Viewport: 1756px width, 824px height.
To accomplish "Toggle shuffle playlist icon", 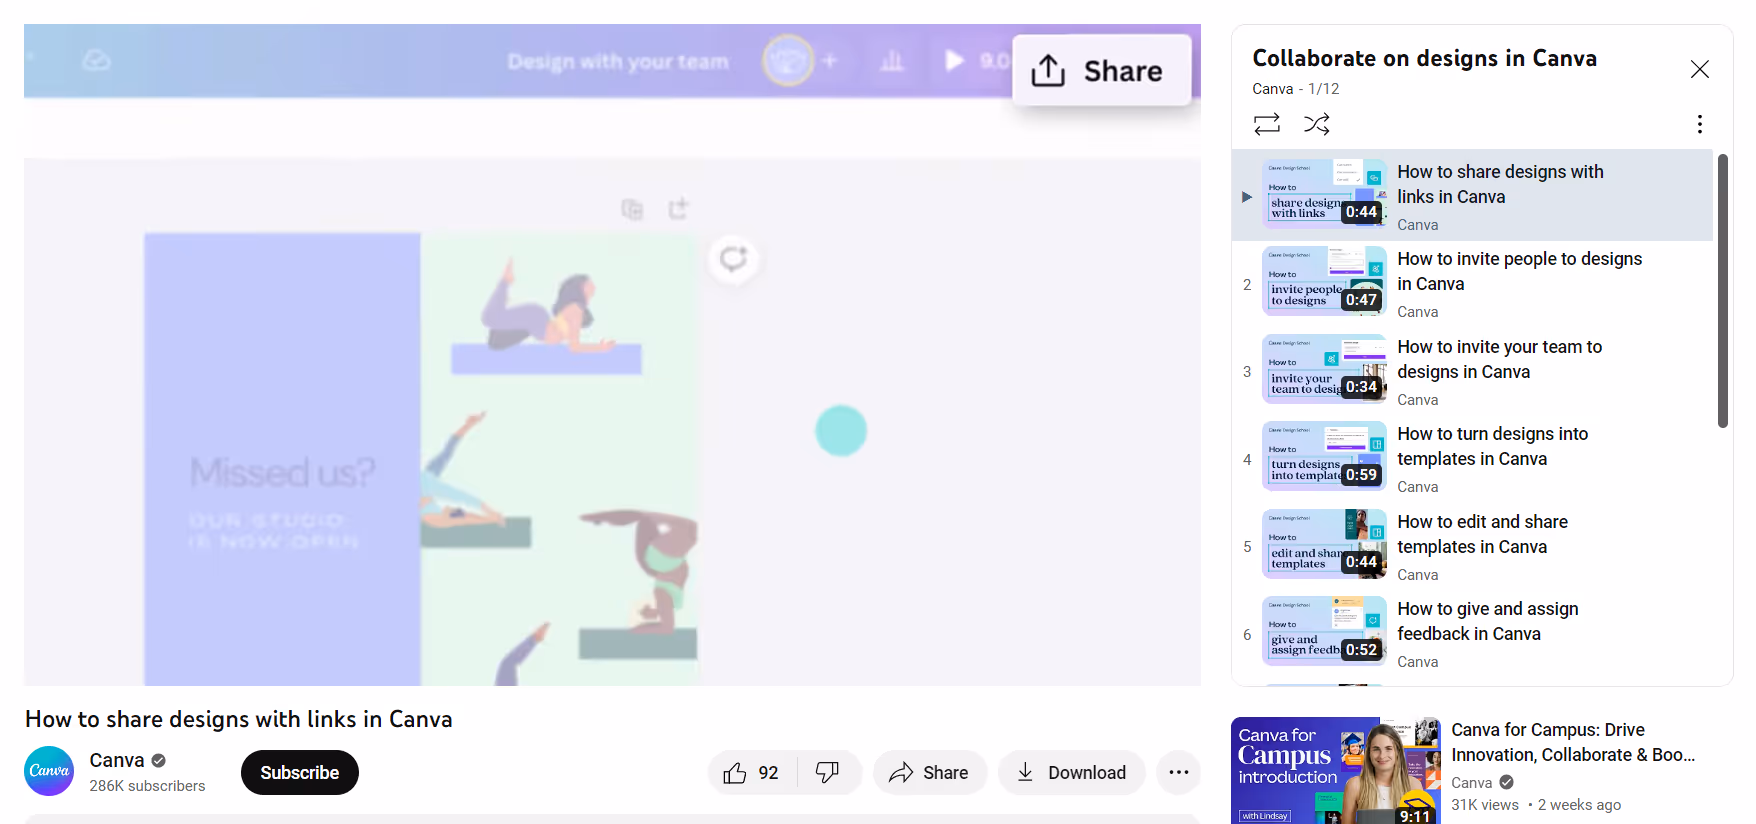I will (x=1317, y=124).
